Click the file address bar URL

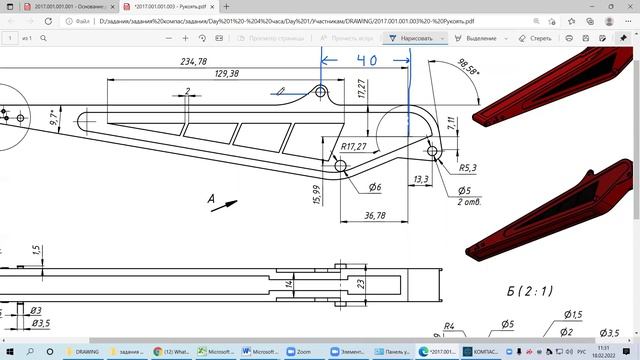coord(287,21)
